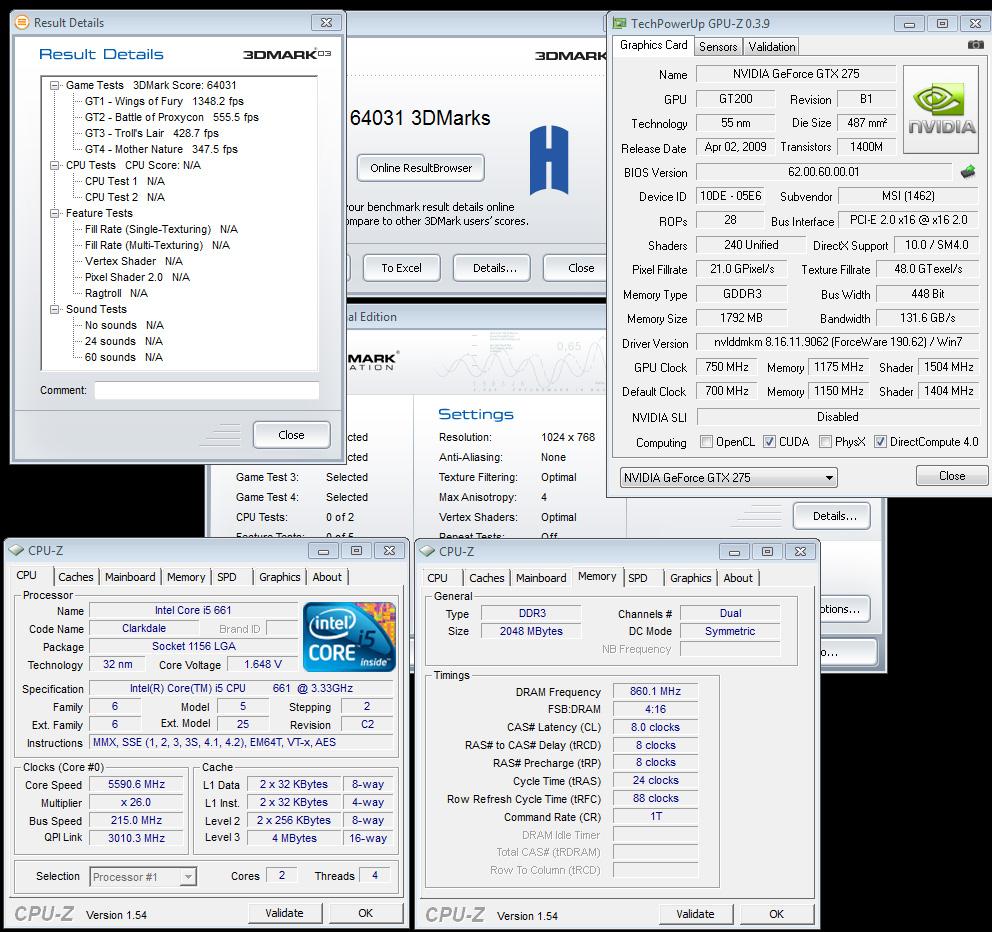Open SPD tab in Memory CPU-Z window
The width and height of the screenshot is (992, 932).
(x=637, y=578)
